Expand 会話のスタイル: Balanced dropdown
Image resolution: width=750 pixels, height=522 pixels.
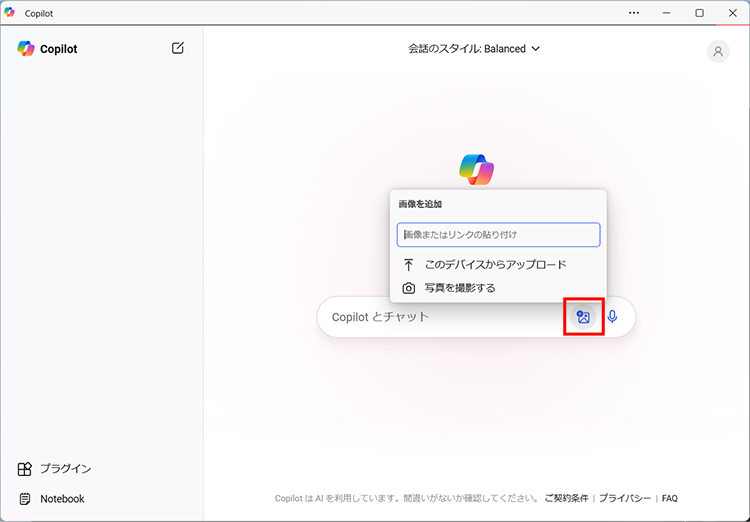[x=474, y=49]
